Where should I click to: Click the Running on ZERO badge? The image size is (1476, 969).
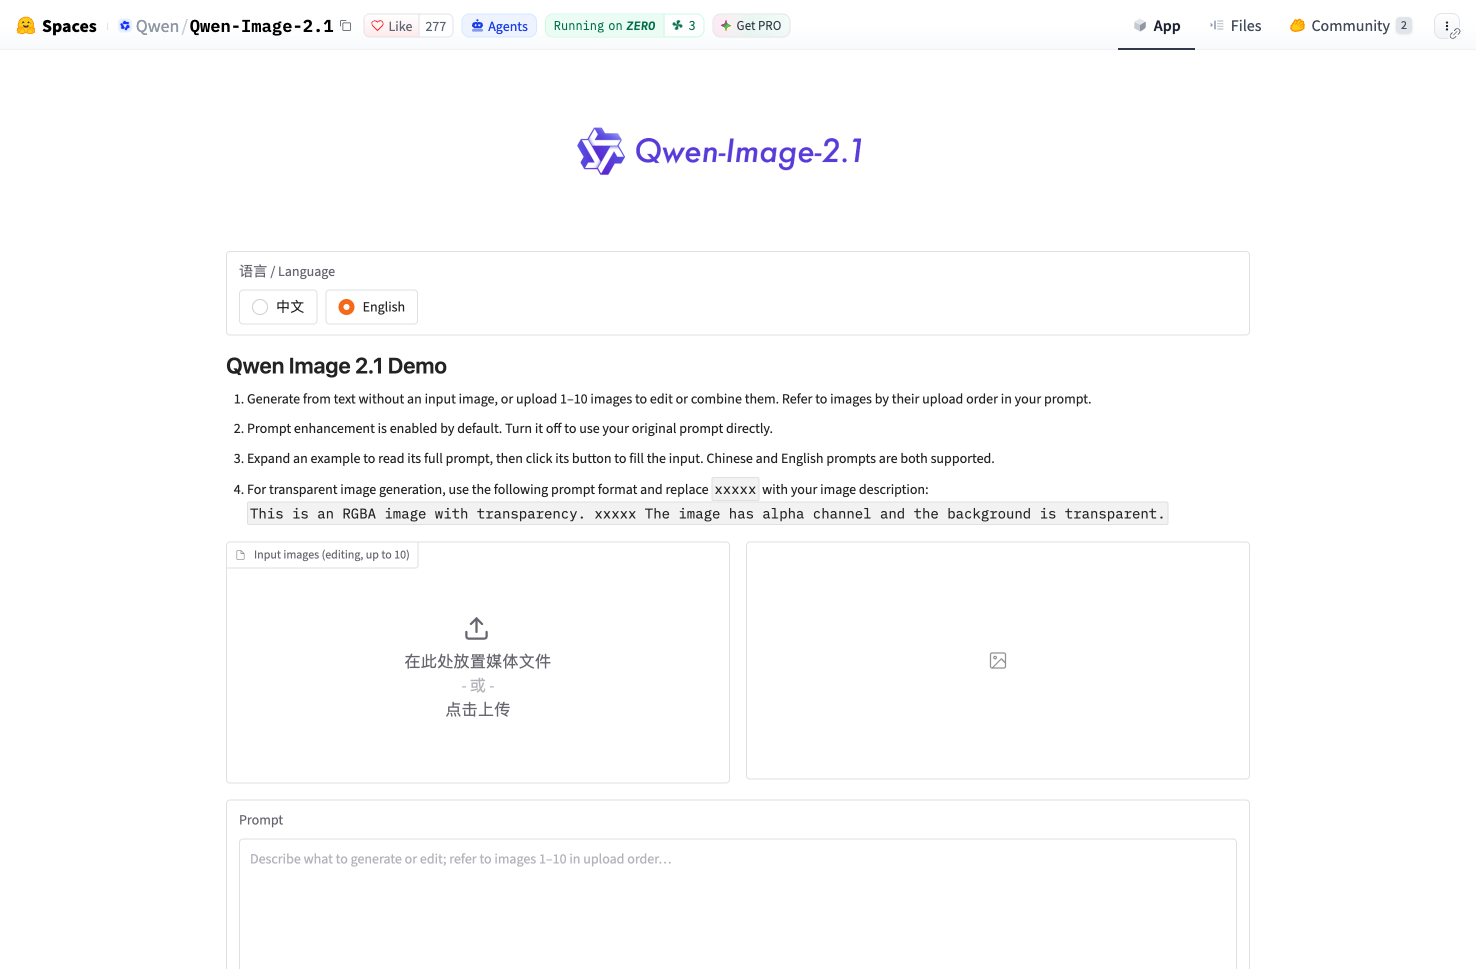pyautogui.click(x=604, y=26)
